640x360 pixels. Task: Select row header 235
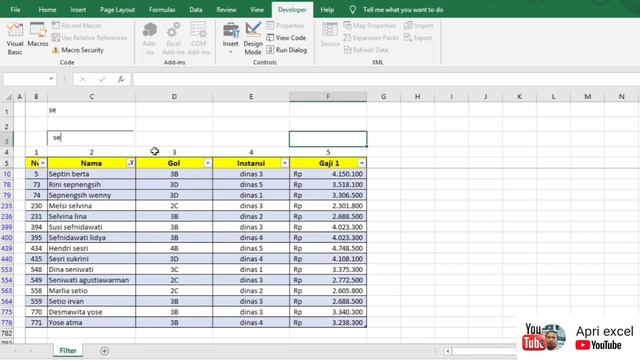click(x=7, y=206)
